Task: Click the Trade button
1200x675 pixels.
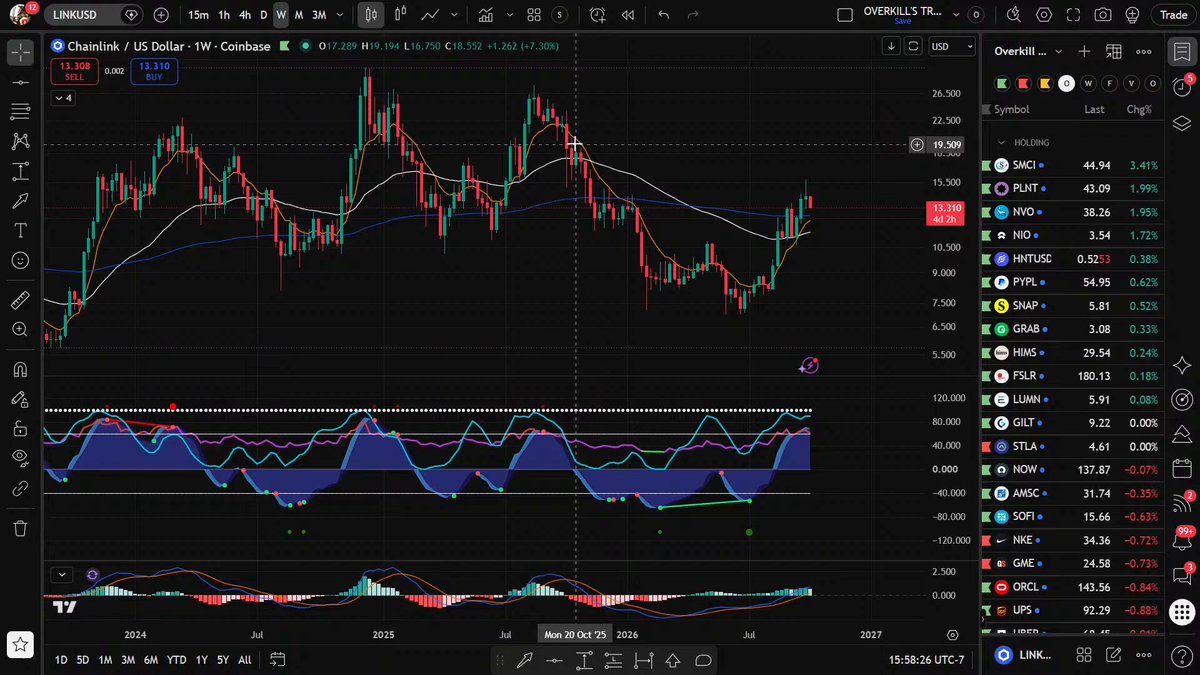Action: [1172, 15]
